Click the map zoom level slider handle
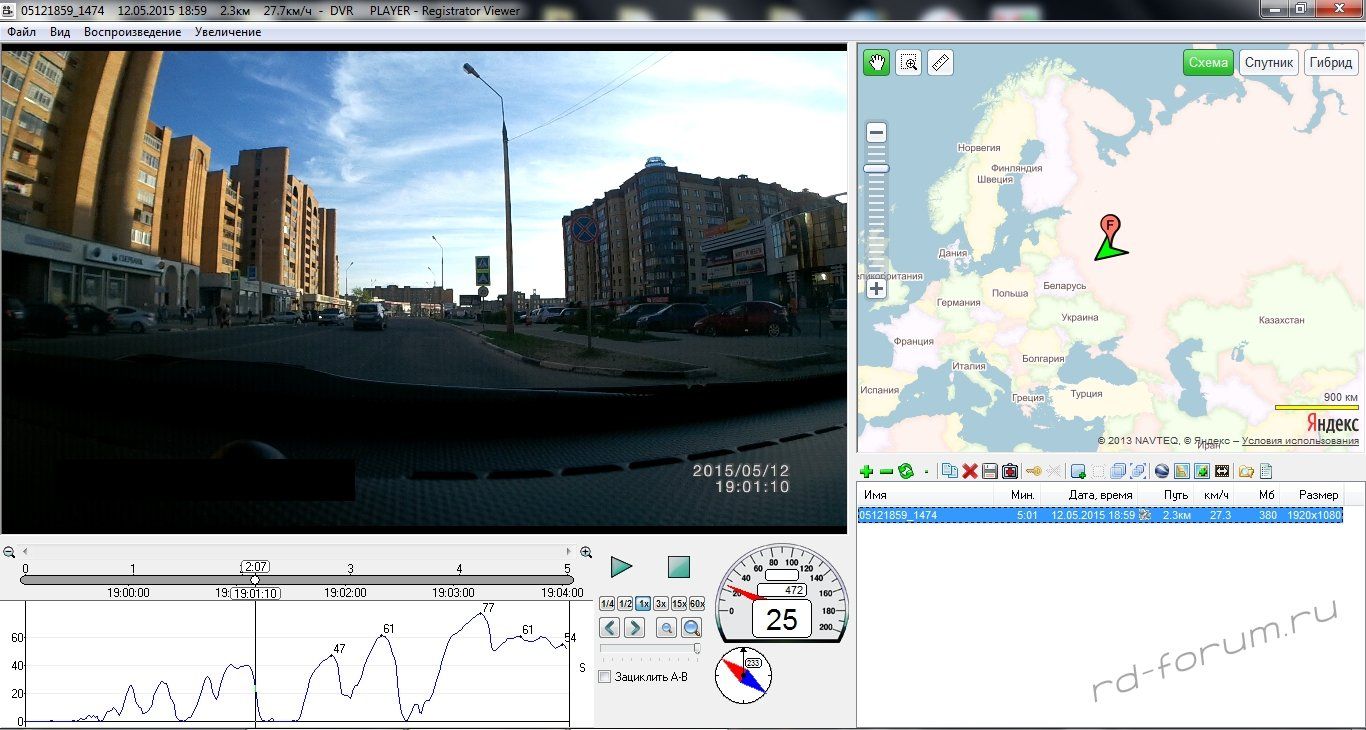Screen dimensions: 1366x730 [877, 168]
